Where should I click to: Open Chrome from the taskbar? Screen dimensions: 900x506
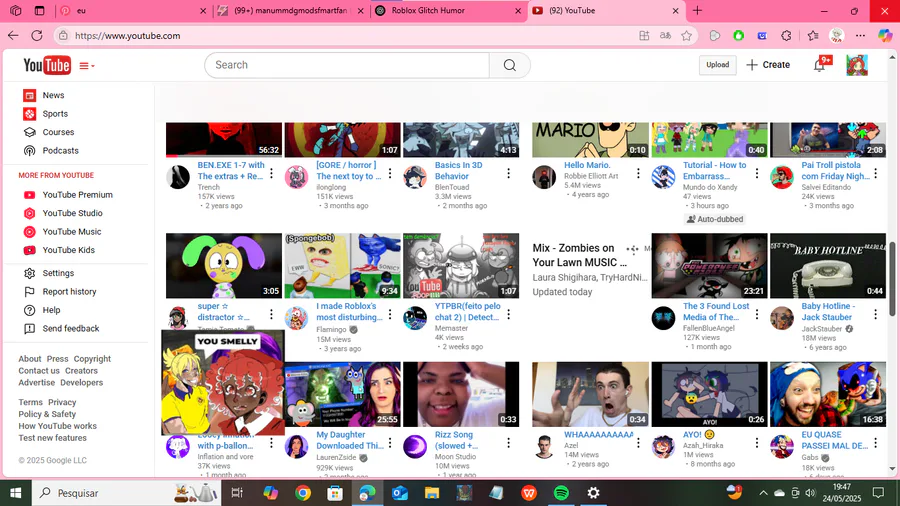[303, 493]
